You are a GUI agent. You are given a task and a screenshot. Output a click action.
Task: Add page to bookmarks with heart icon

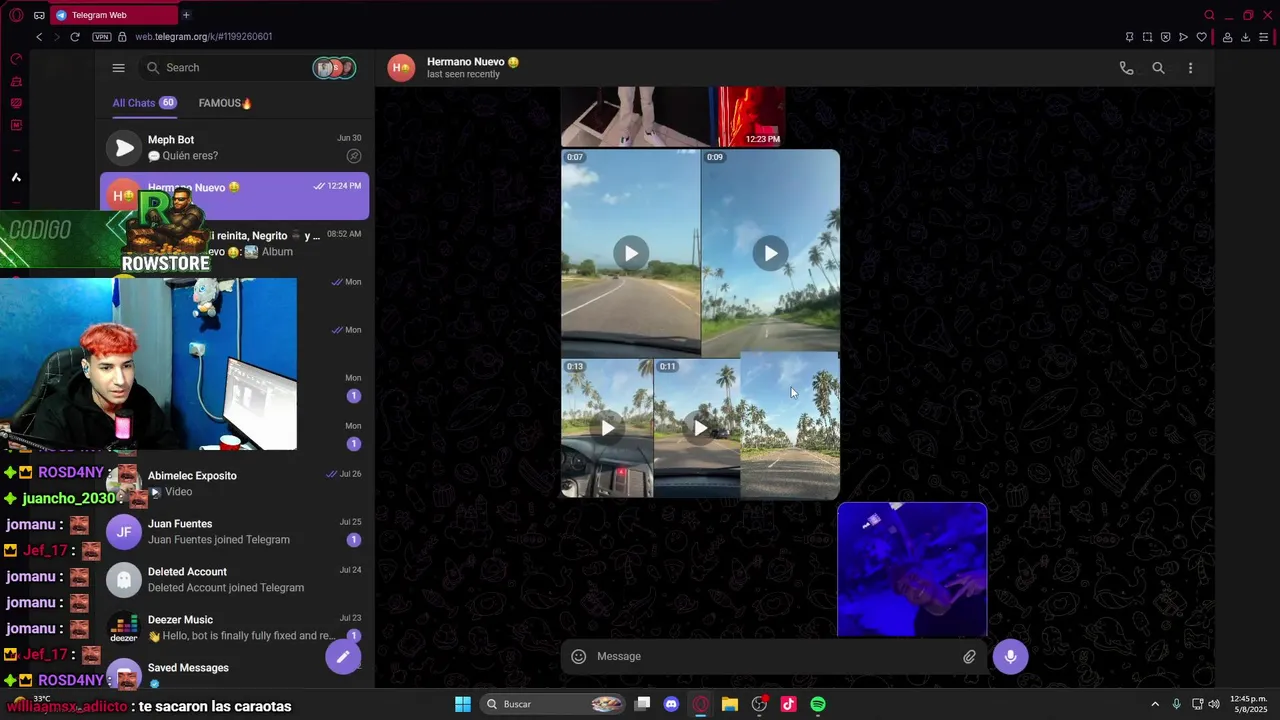tap(1201, 37)
